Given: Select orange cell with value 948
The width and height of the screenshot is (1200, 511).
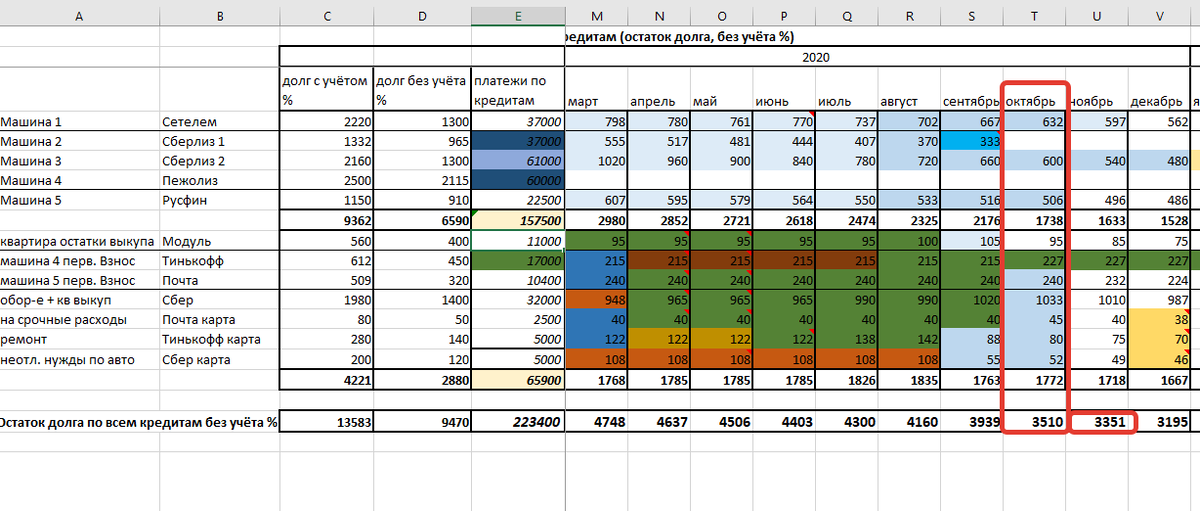Looking at the screenshot, I should [595, 300].
